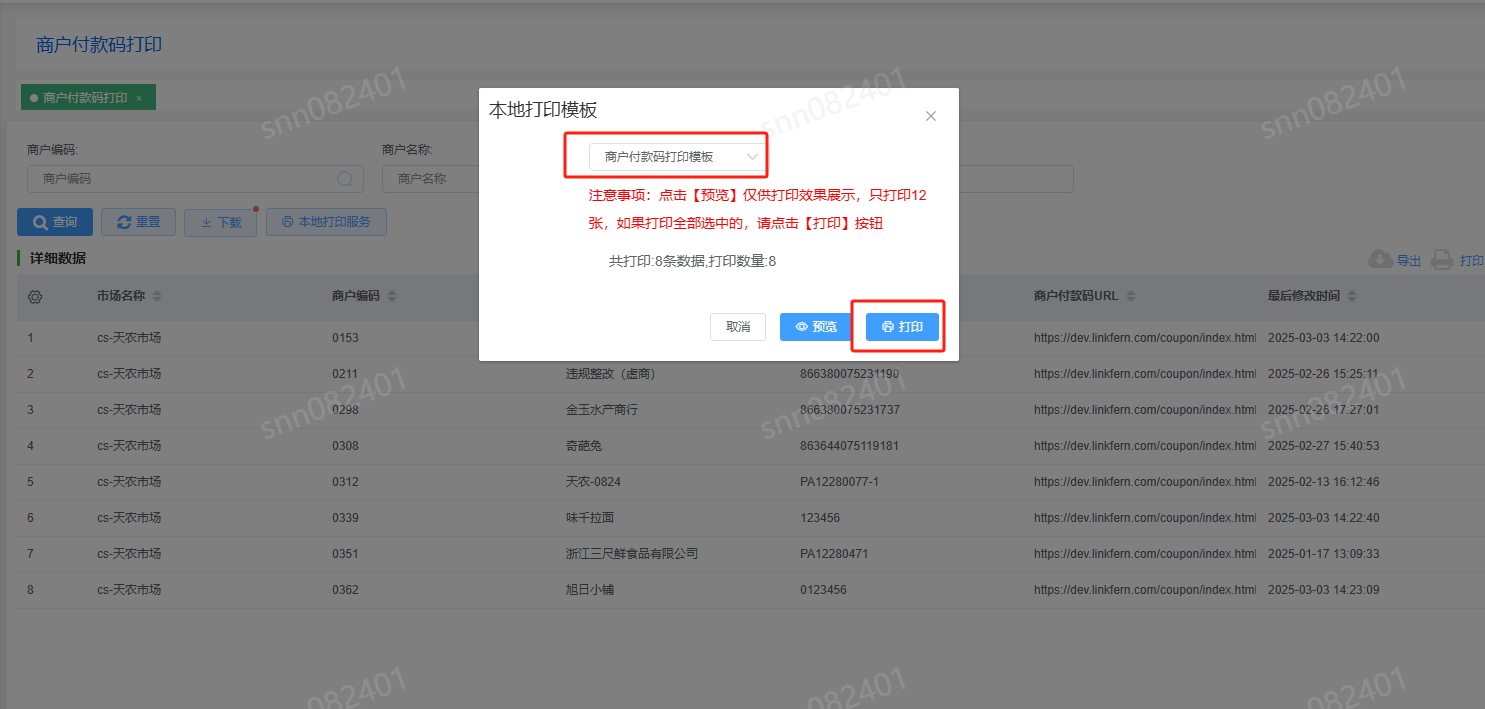Image resolution: width=1485 pixels, height=709 pixels.
Task: Click the 查询 search button
Action: [x=55, y=222]
